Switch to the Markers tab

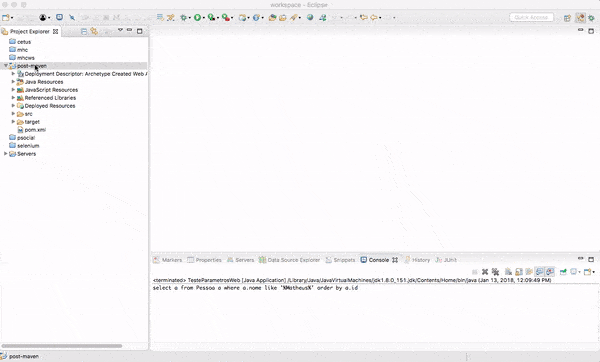click(x=168, y=260)
